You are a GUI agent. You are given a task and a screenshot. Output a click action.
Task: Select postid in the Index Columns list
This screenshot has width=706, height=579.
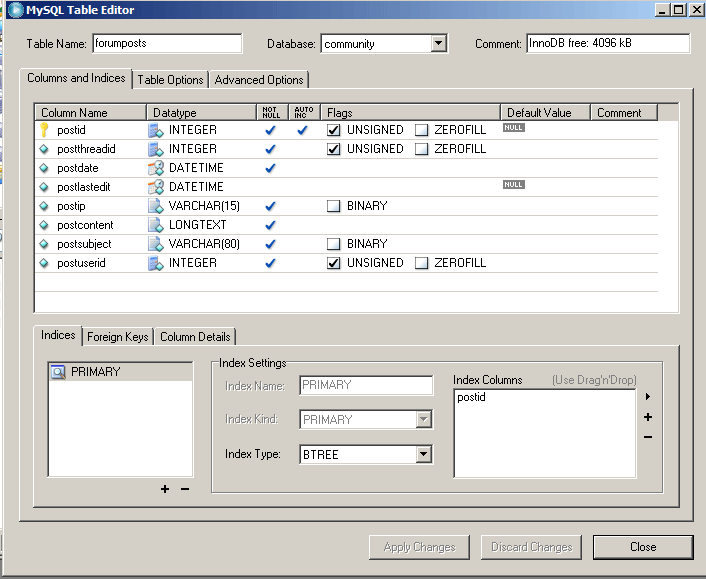coord(471,397)
